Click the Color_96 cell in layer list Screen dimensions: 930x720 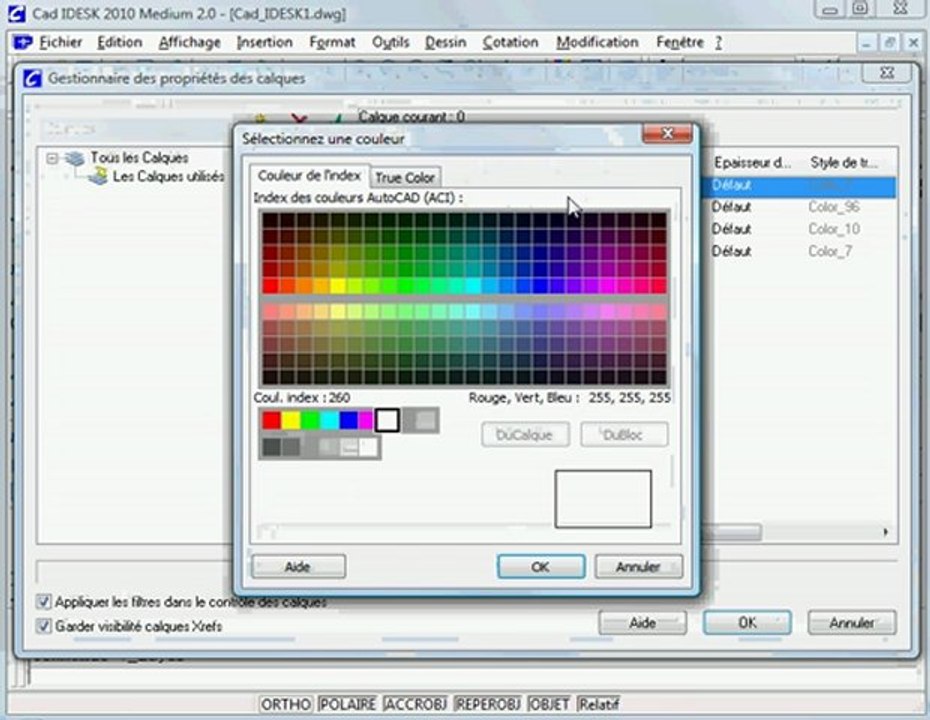tap(834, 207)
